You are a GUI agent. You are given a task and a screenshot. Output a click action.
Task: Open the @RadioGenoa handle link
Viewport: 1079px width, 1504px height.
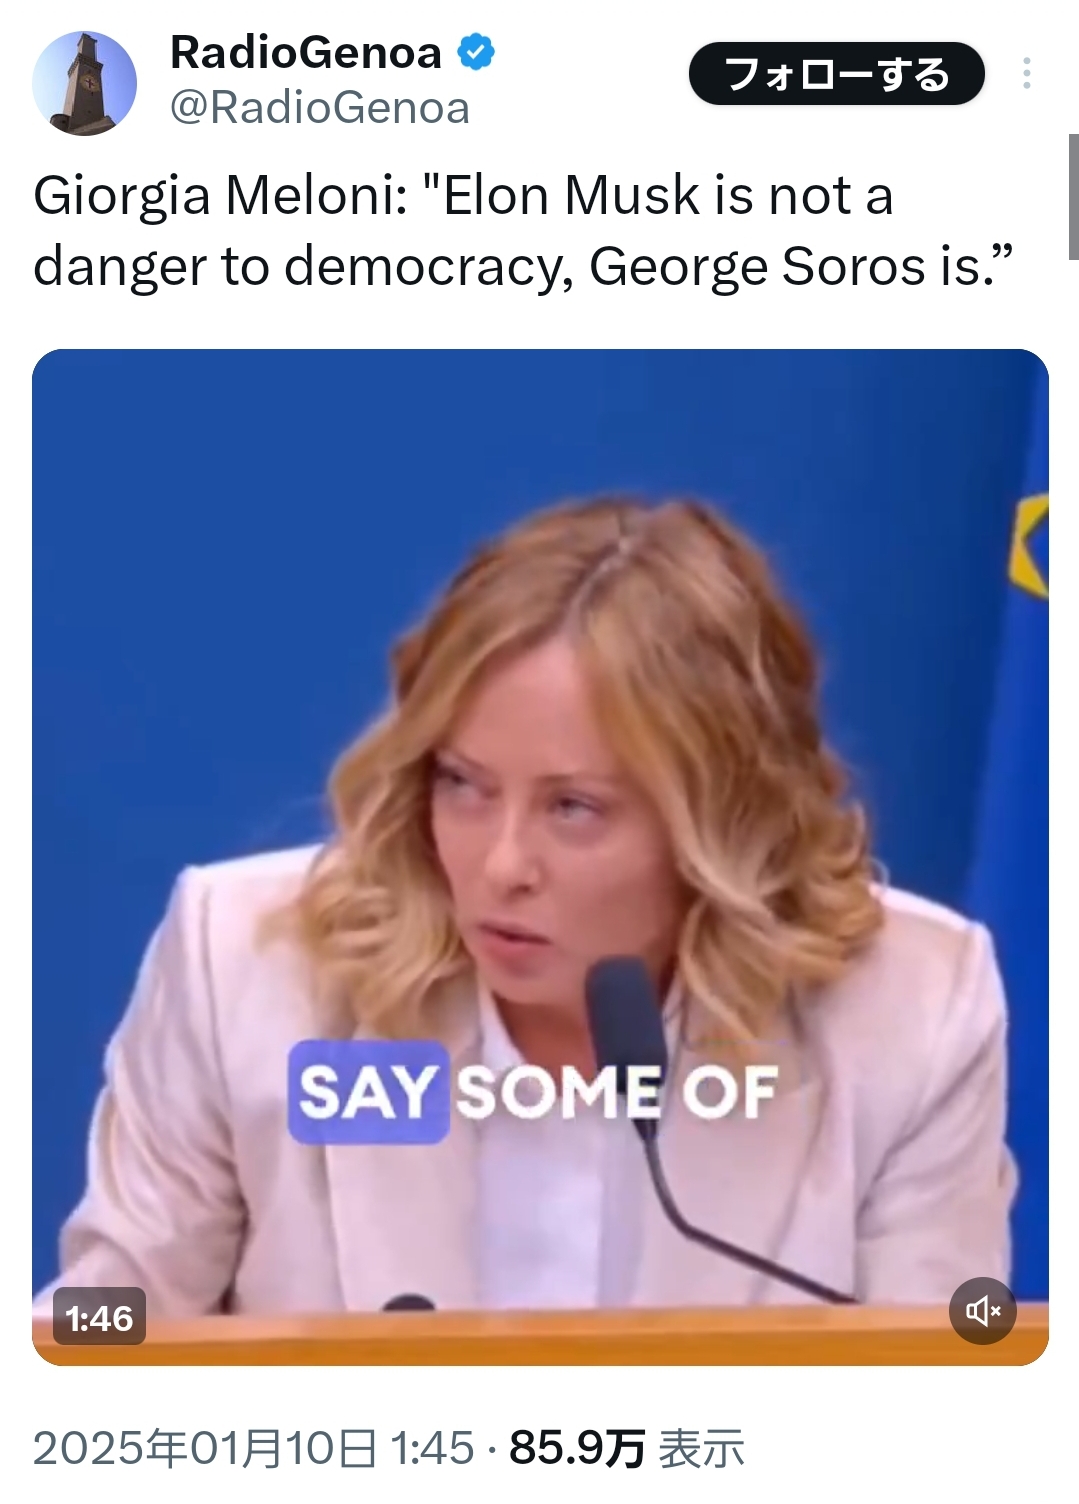(x=320, y=108)
